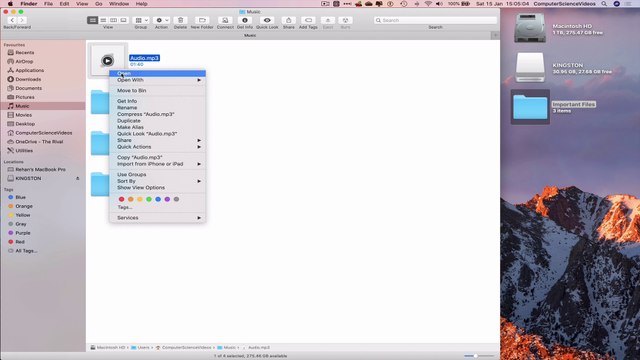Toggle Use Groups in context menu
The width and height of the screenshot is (640, 360).
click(x=158, y=175)
